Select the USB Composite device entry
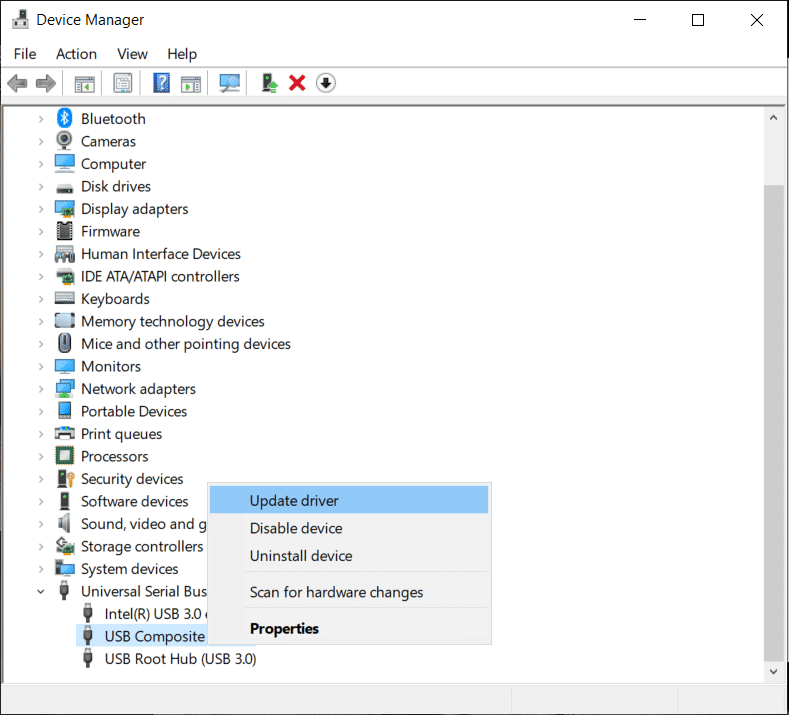Screen dimensions: 789x715 pyautogui.click(x=155, y=637)
